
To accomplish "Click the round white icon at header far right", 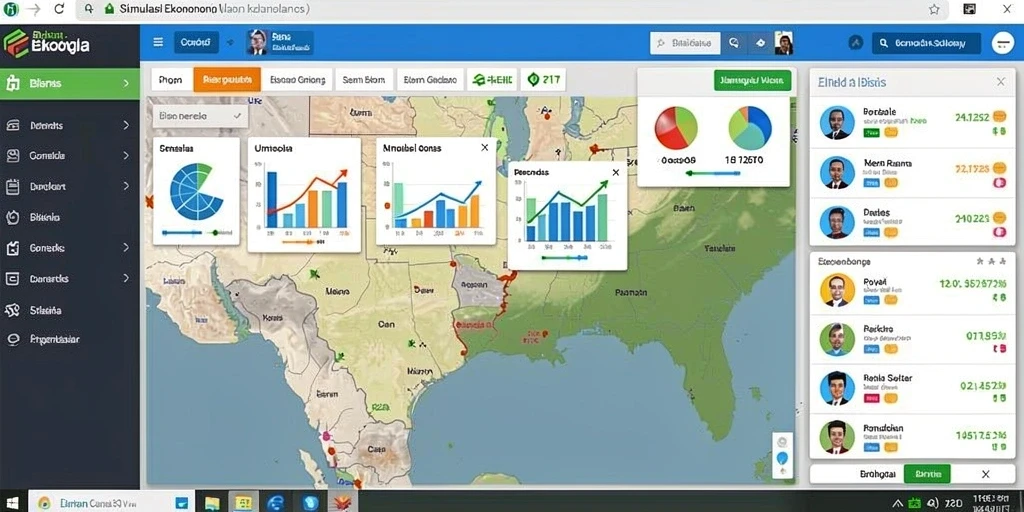I will tap(1002, 43).
